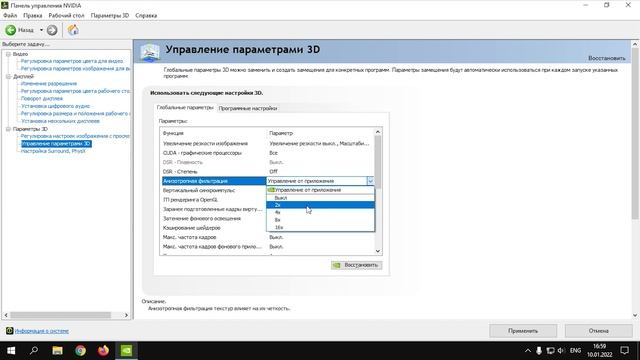
Task: Click the green Back arrow icon
Action: click(x=11, y=30)
